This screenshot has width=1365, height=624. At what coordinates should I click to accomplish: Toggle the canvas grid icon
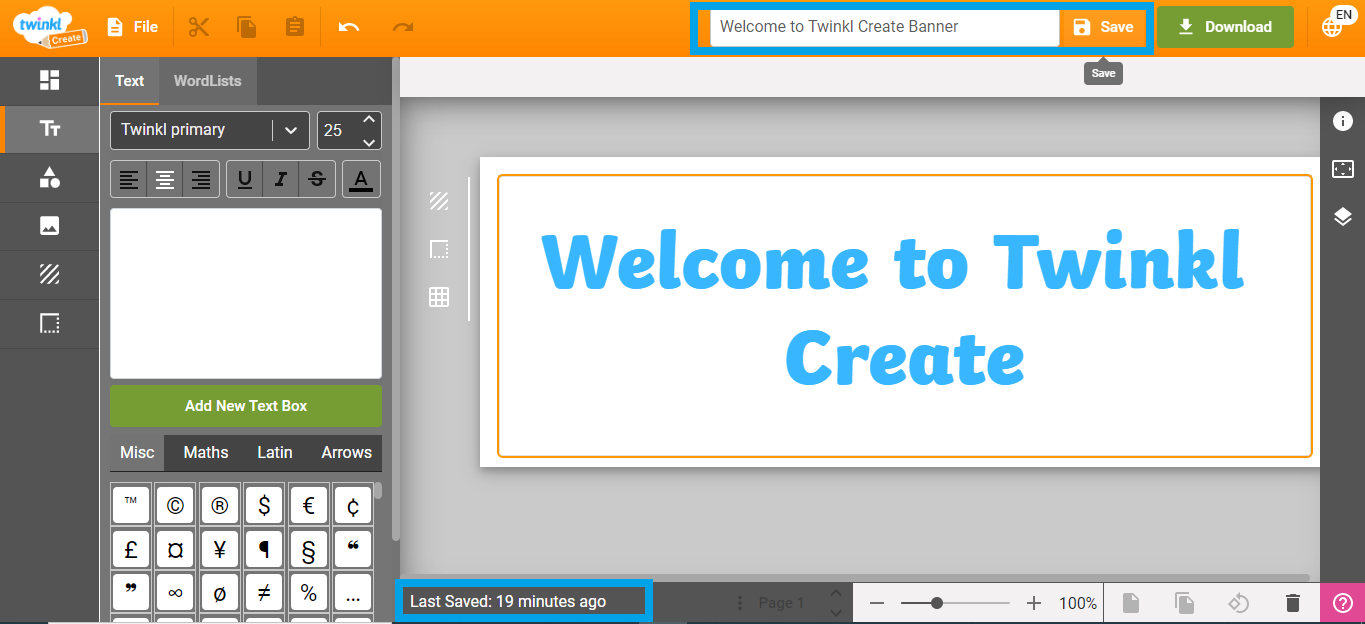(439, 297)
